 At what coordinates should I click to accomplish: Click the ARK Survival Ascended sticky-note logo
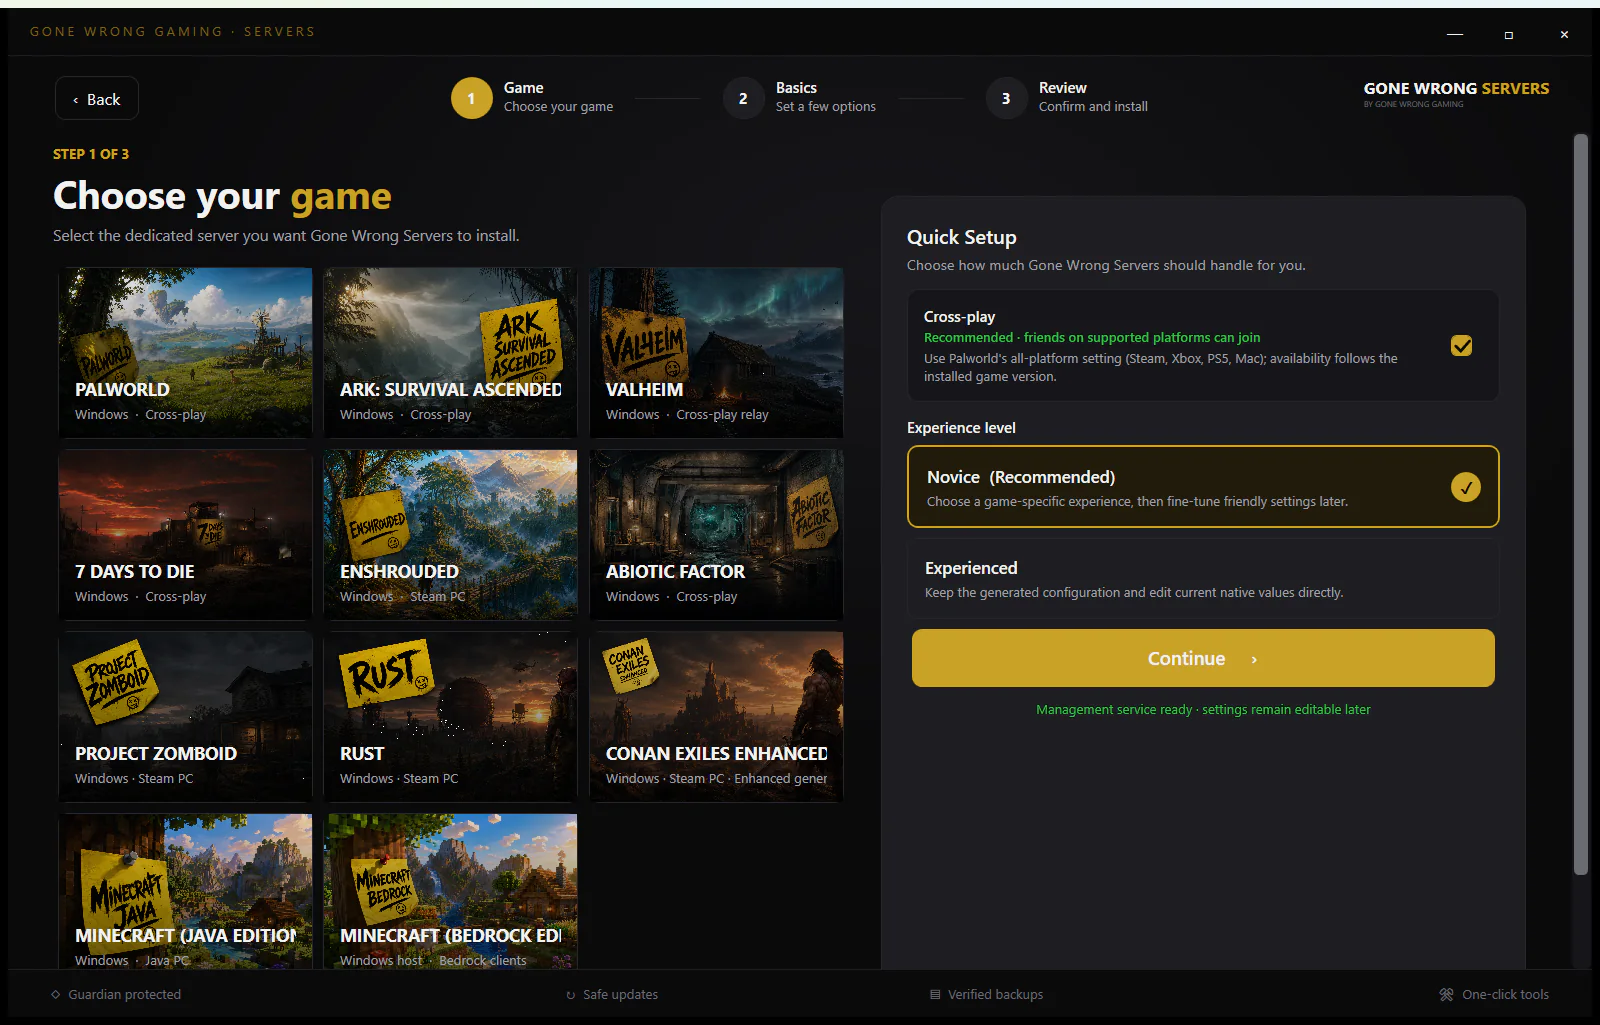522,343
